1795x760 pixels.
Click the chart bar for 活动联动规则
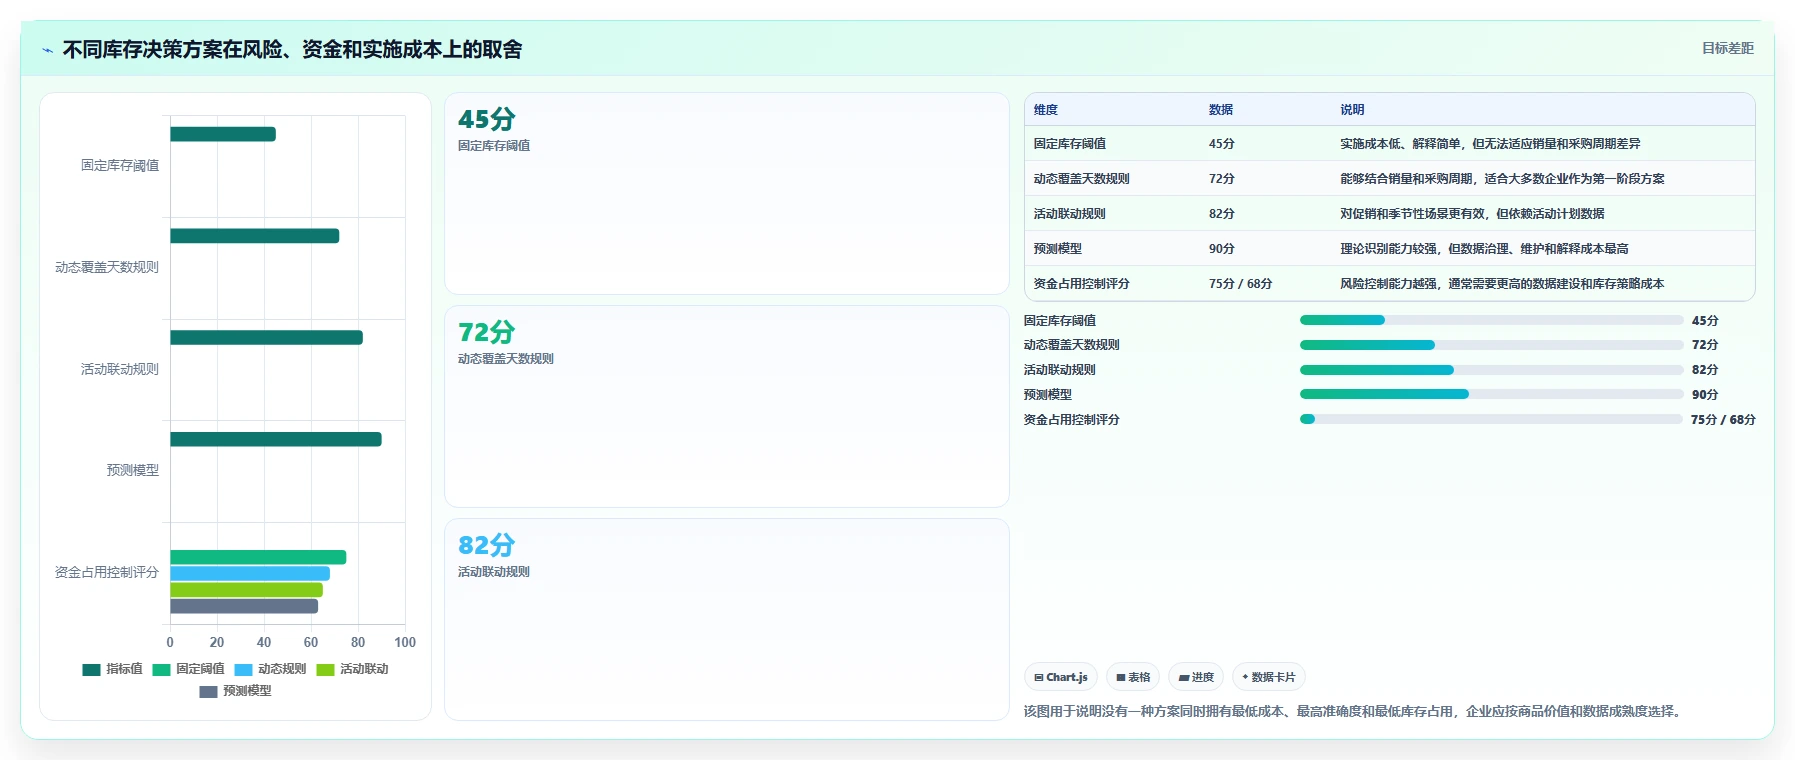tap(267, 338)
